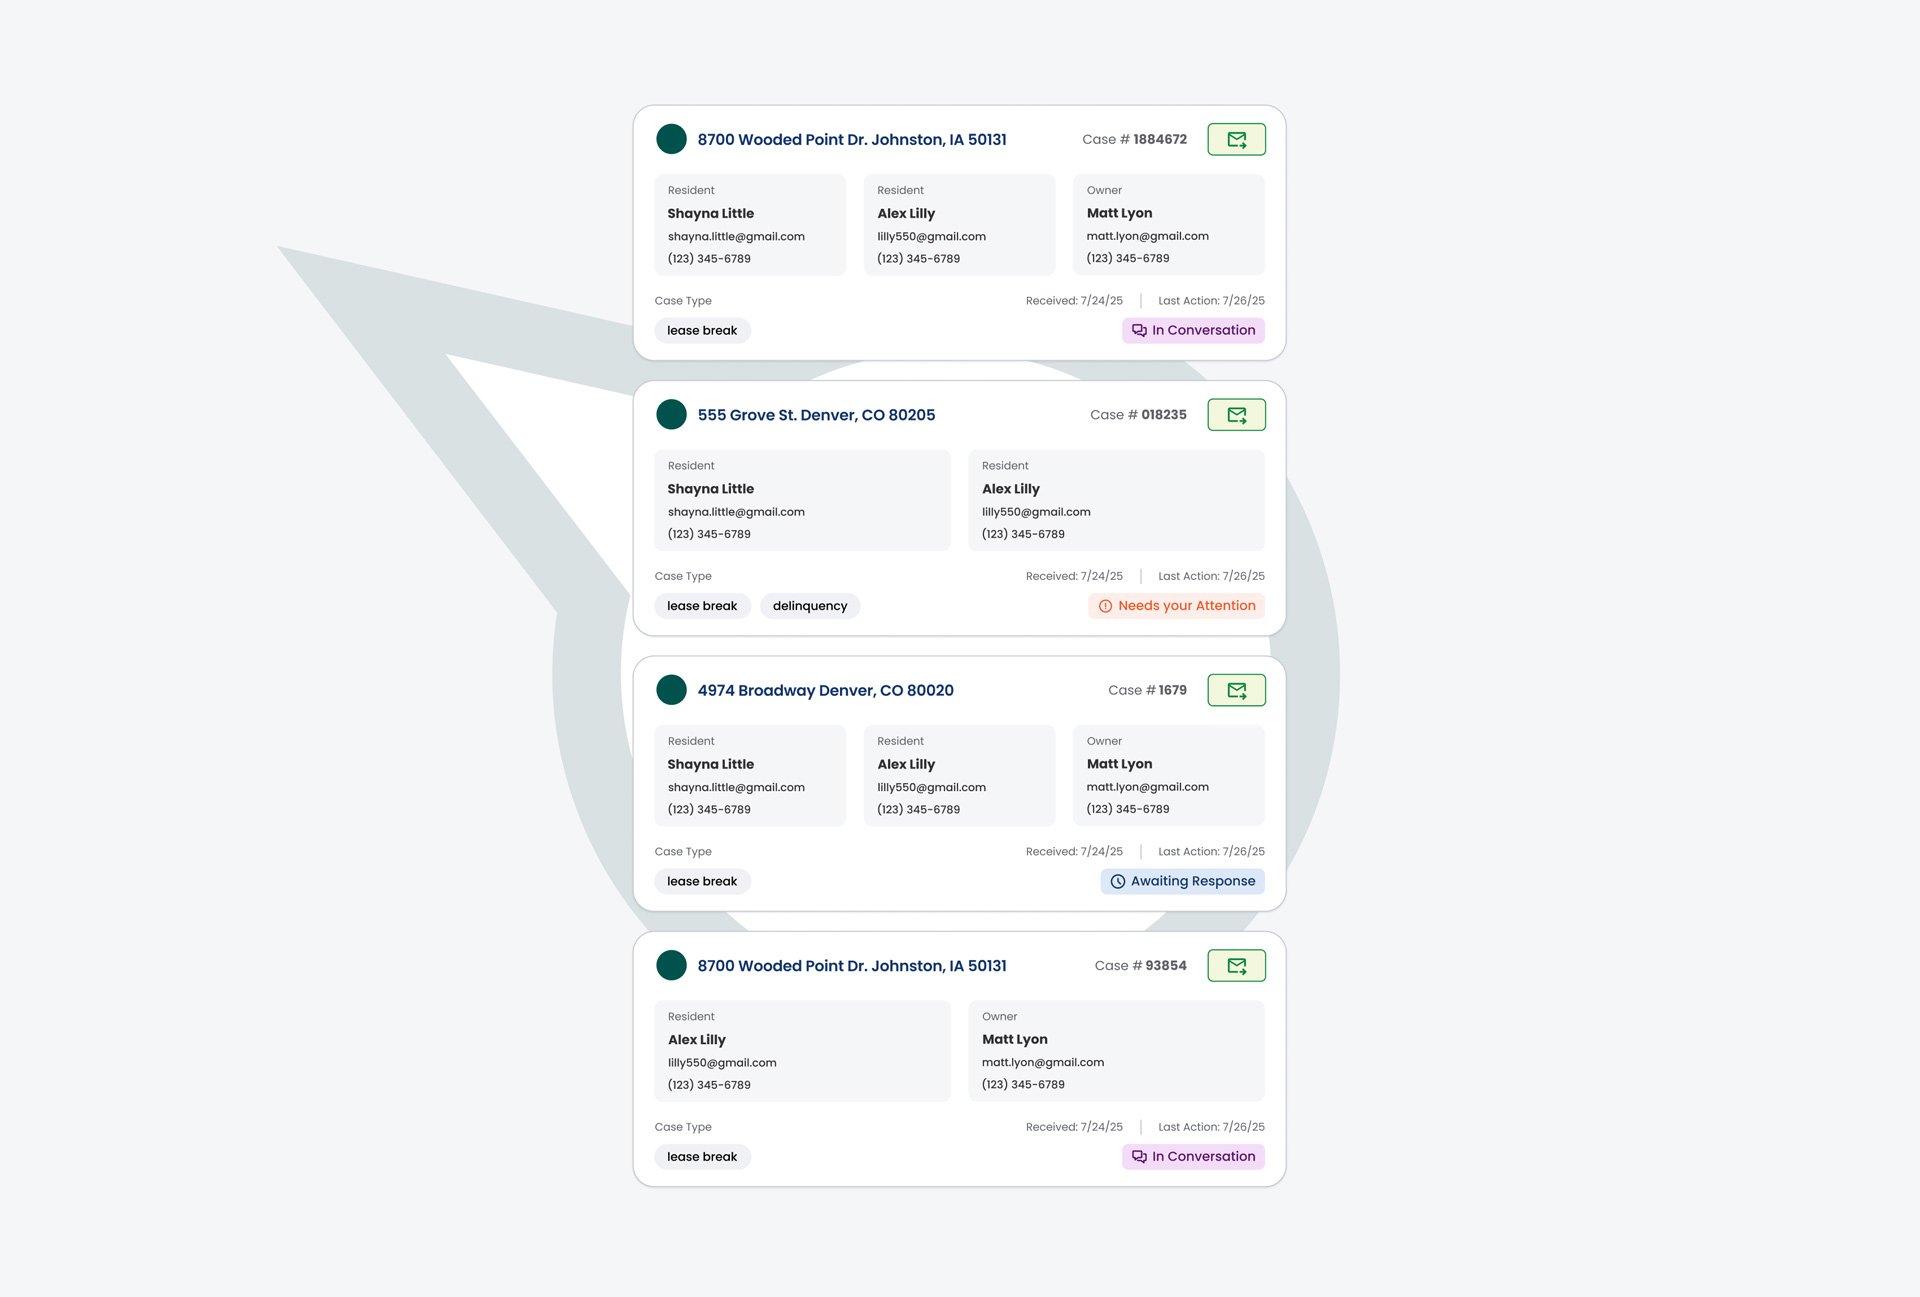Click mail icon for case 1884672

pyautogui.click(x=1236, y=140)
